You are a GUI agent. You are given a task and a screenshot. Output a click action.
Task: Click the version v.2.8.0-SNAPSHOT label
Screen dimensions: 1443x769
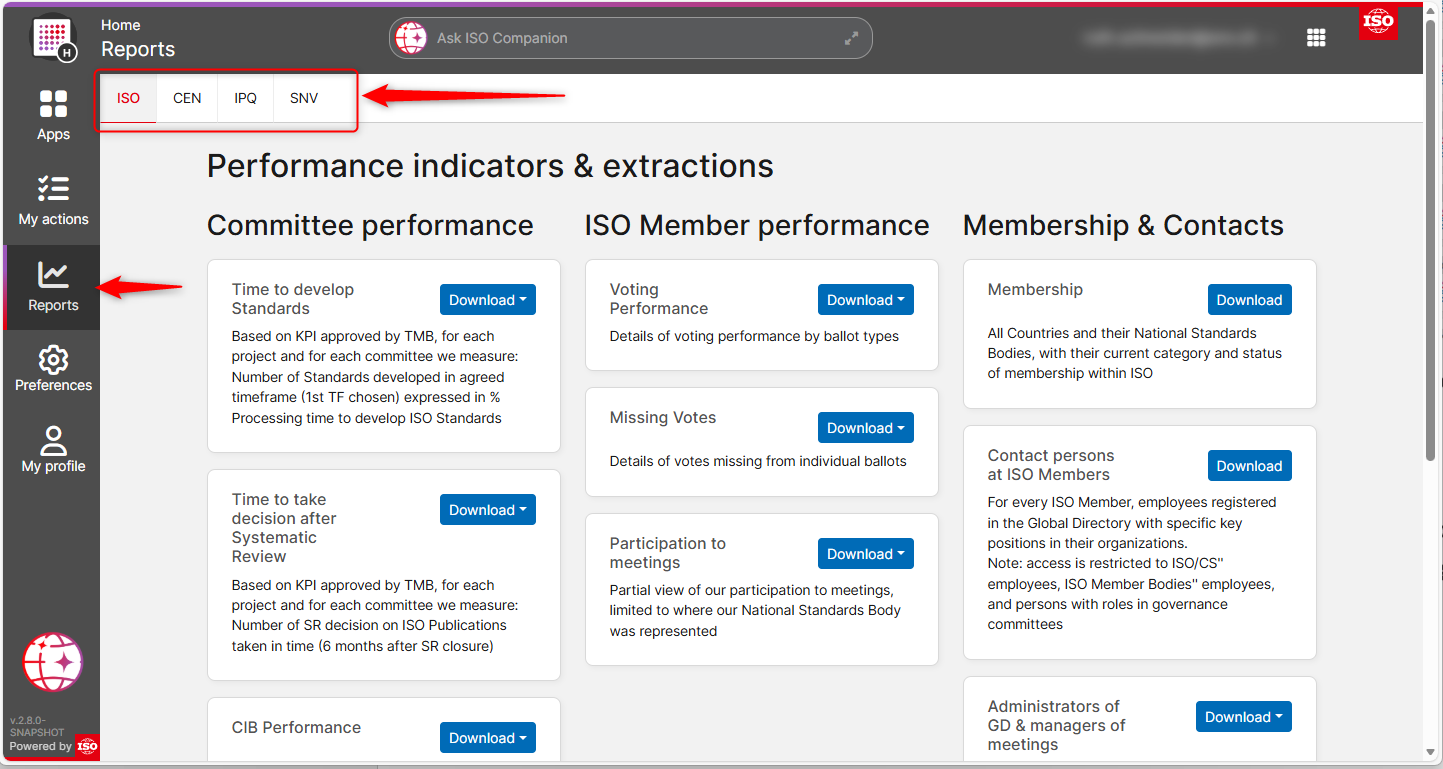coord(37,726)
